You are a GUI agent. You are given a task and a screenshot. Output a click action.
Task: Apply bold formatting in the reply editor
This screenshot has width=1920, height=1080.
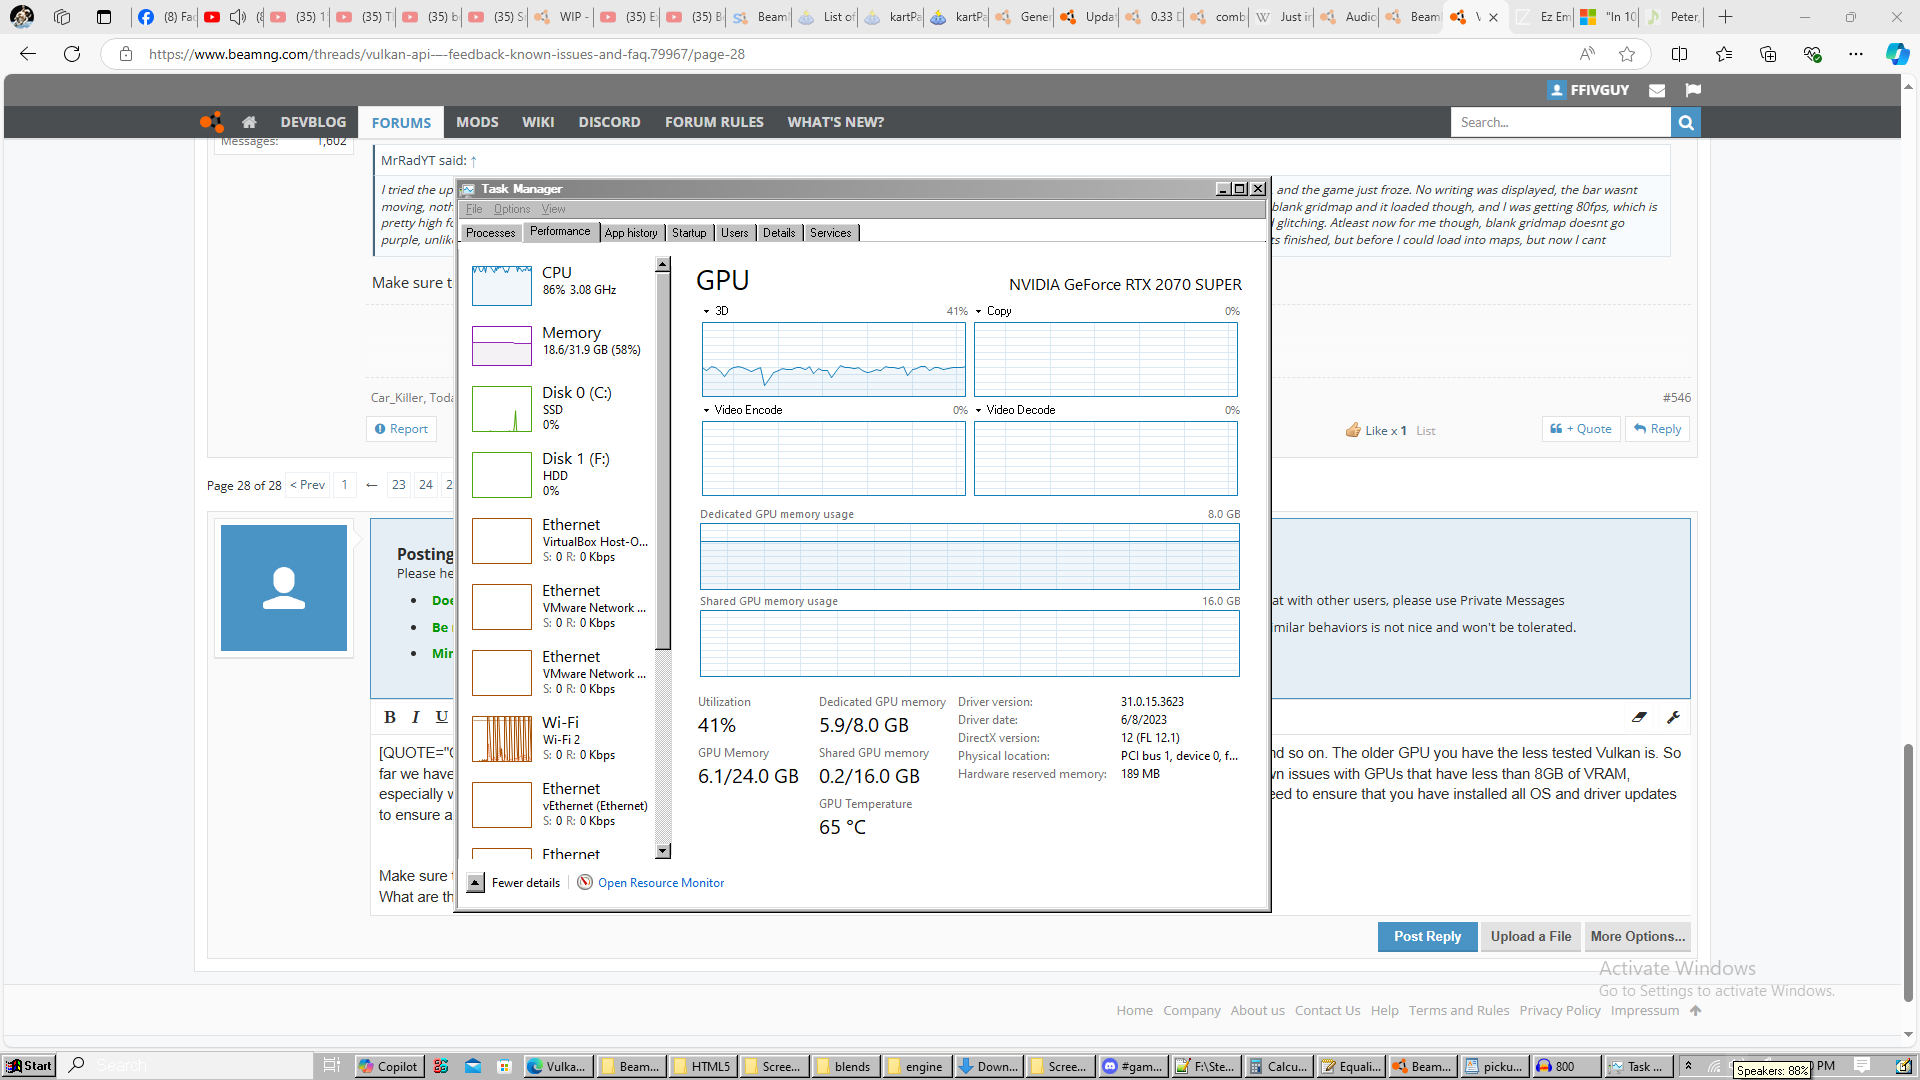pos(390,717)
